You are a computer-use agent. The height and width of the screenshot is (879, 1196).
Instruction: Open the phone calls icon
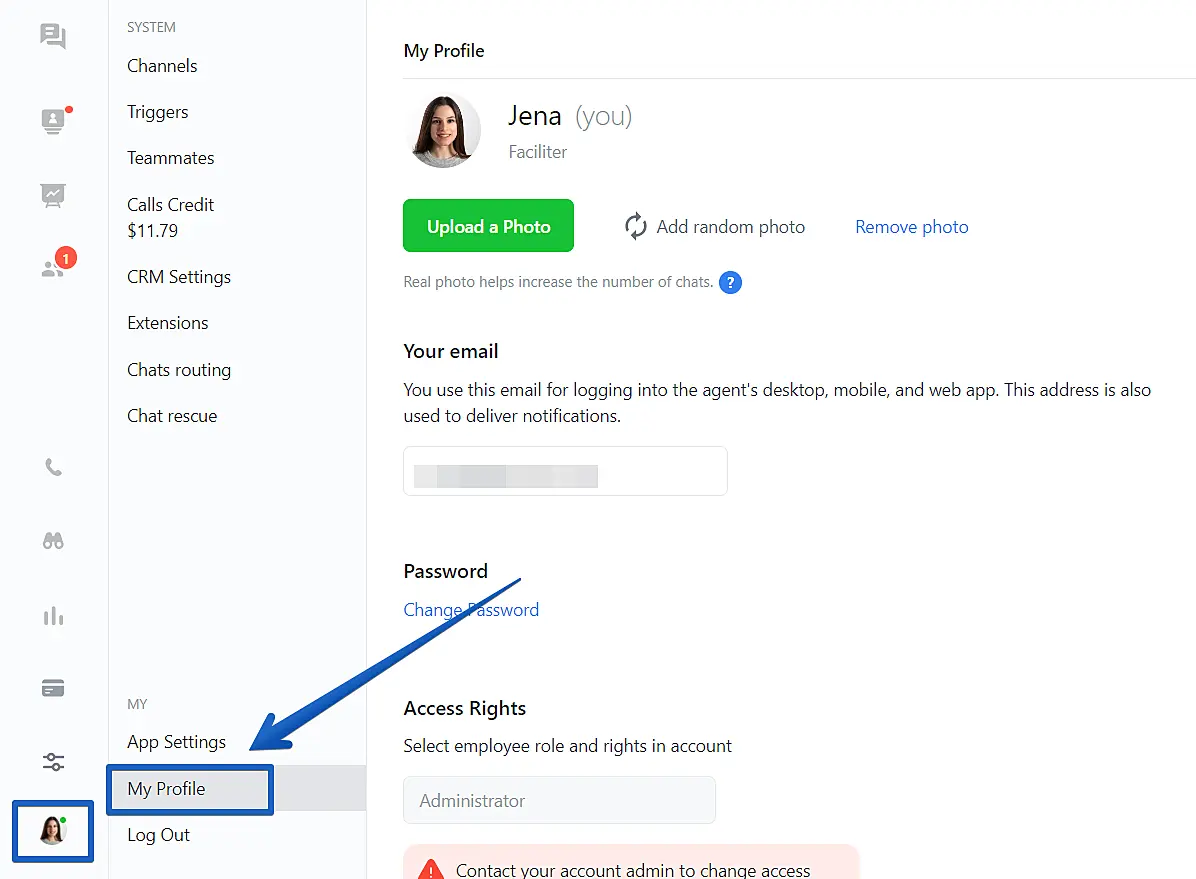pos(53,467)
